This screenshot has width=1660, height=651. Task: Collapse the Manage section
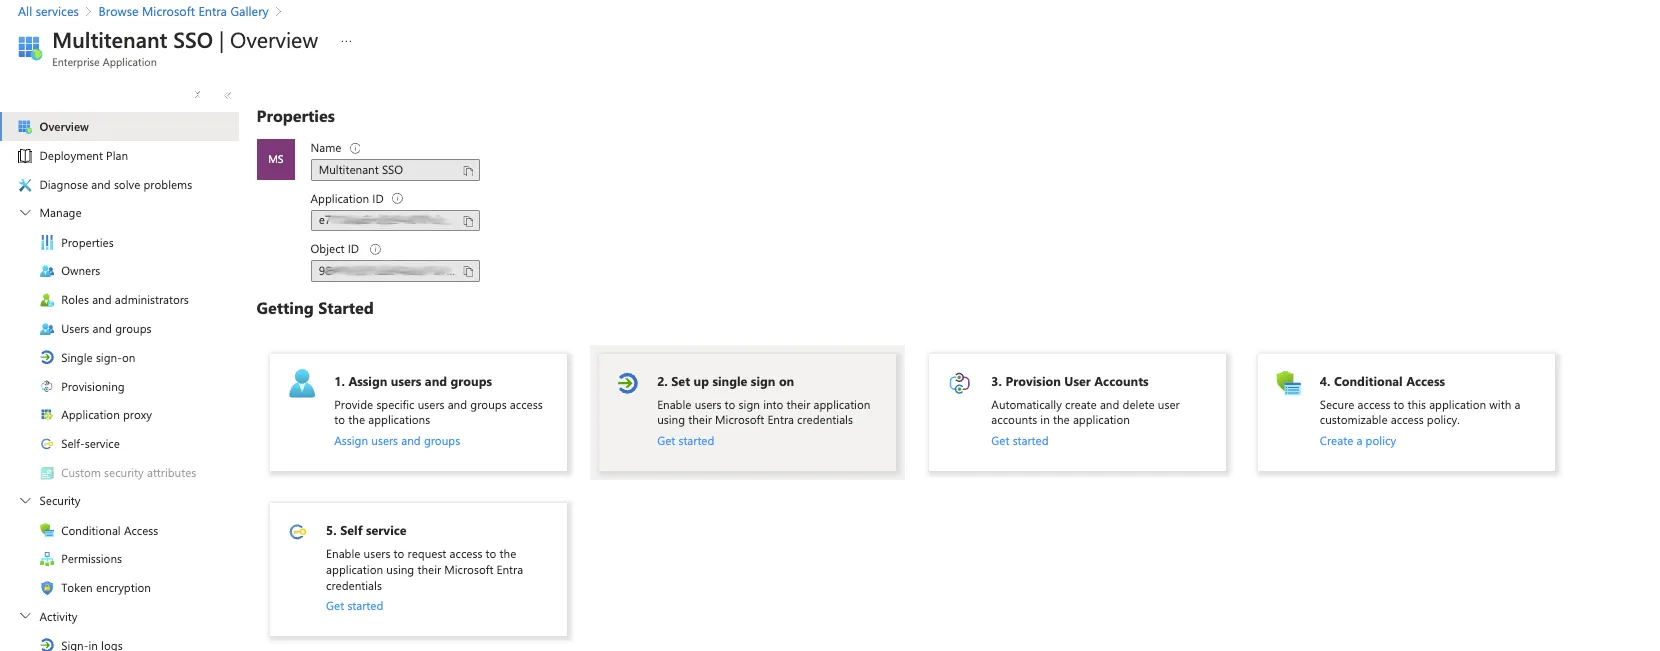(x=26, y=213)
